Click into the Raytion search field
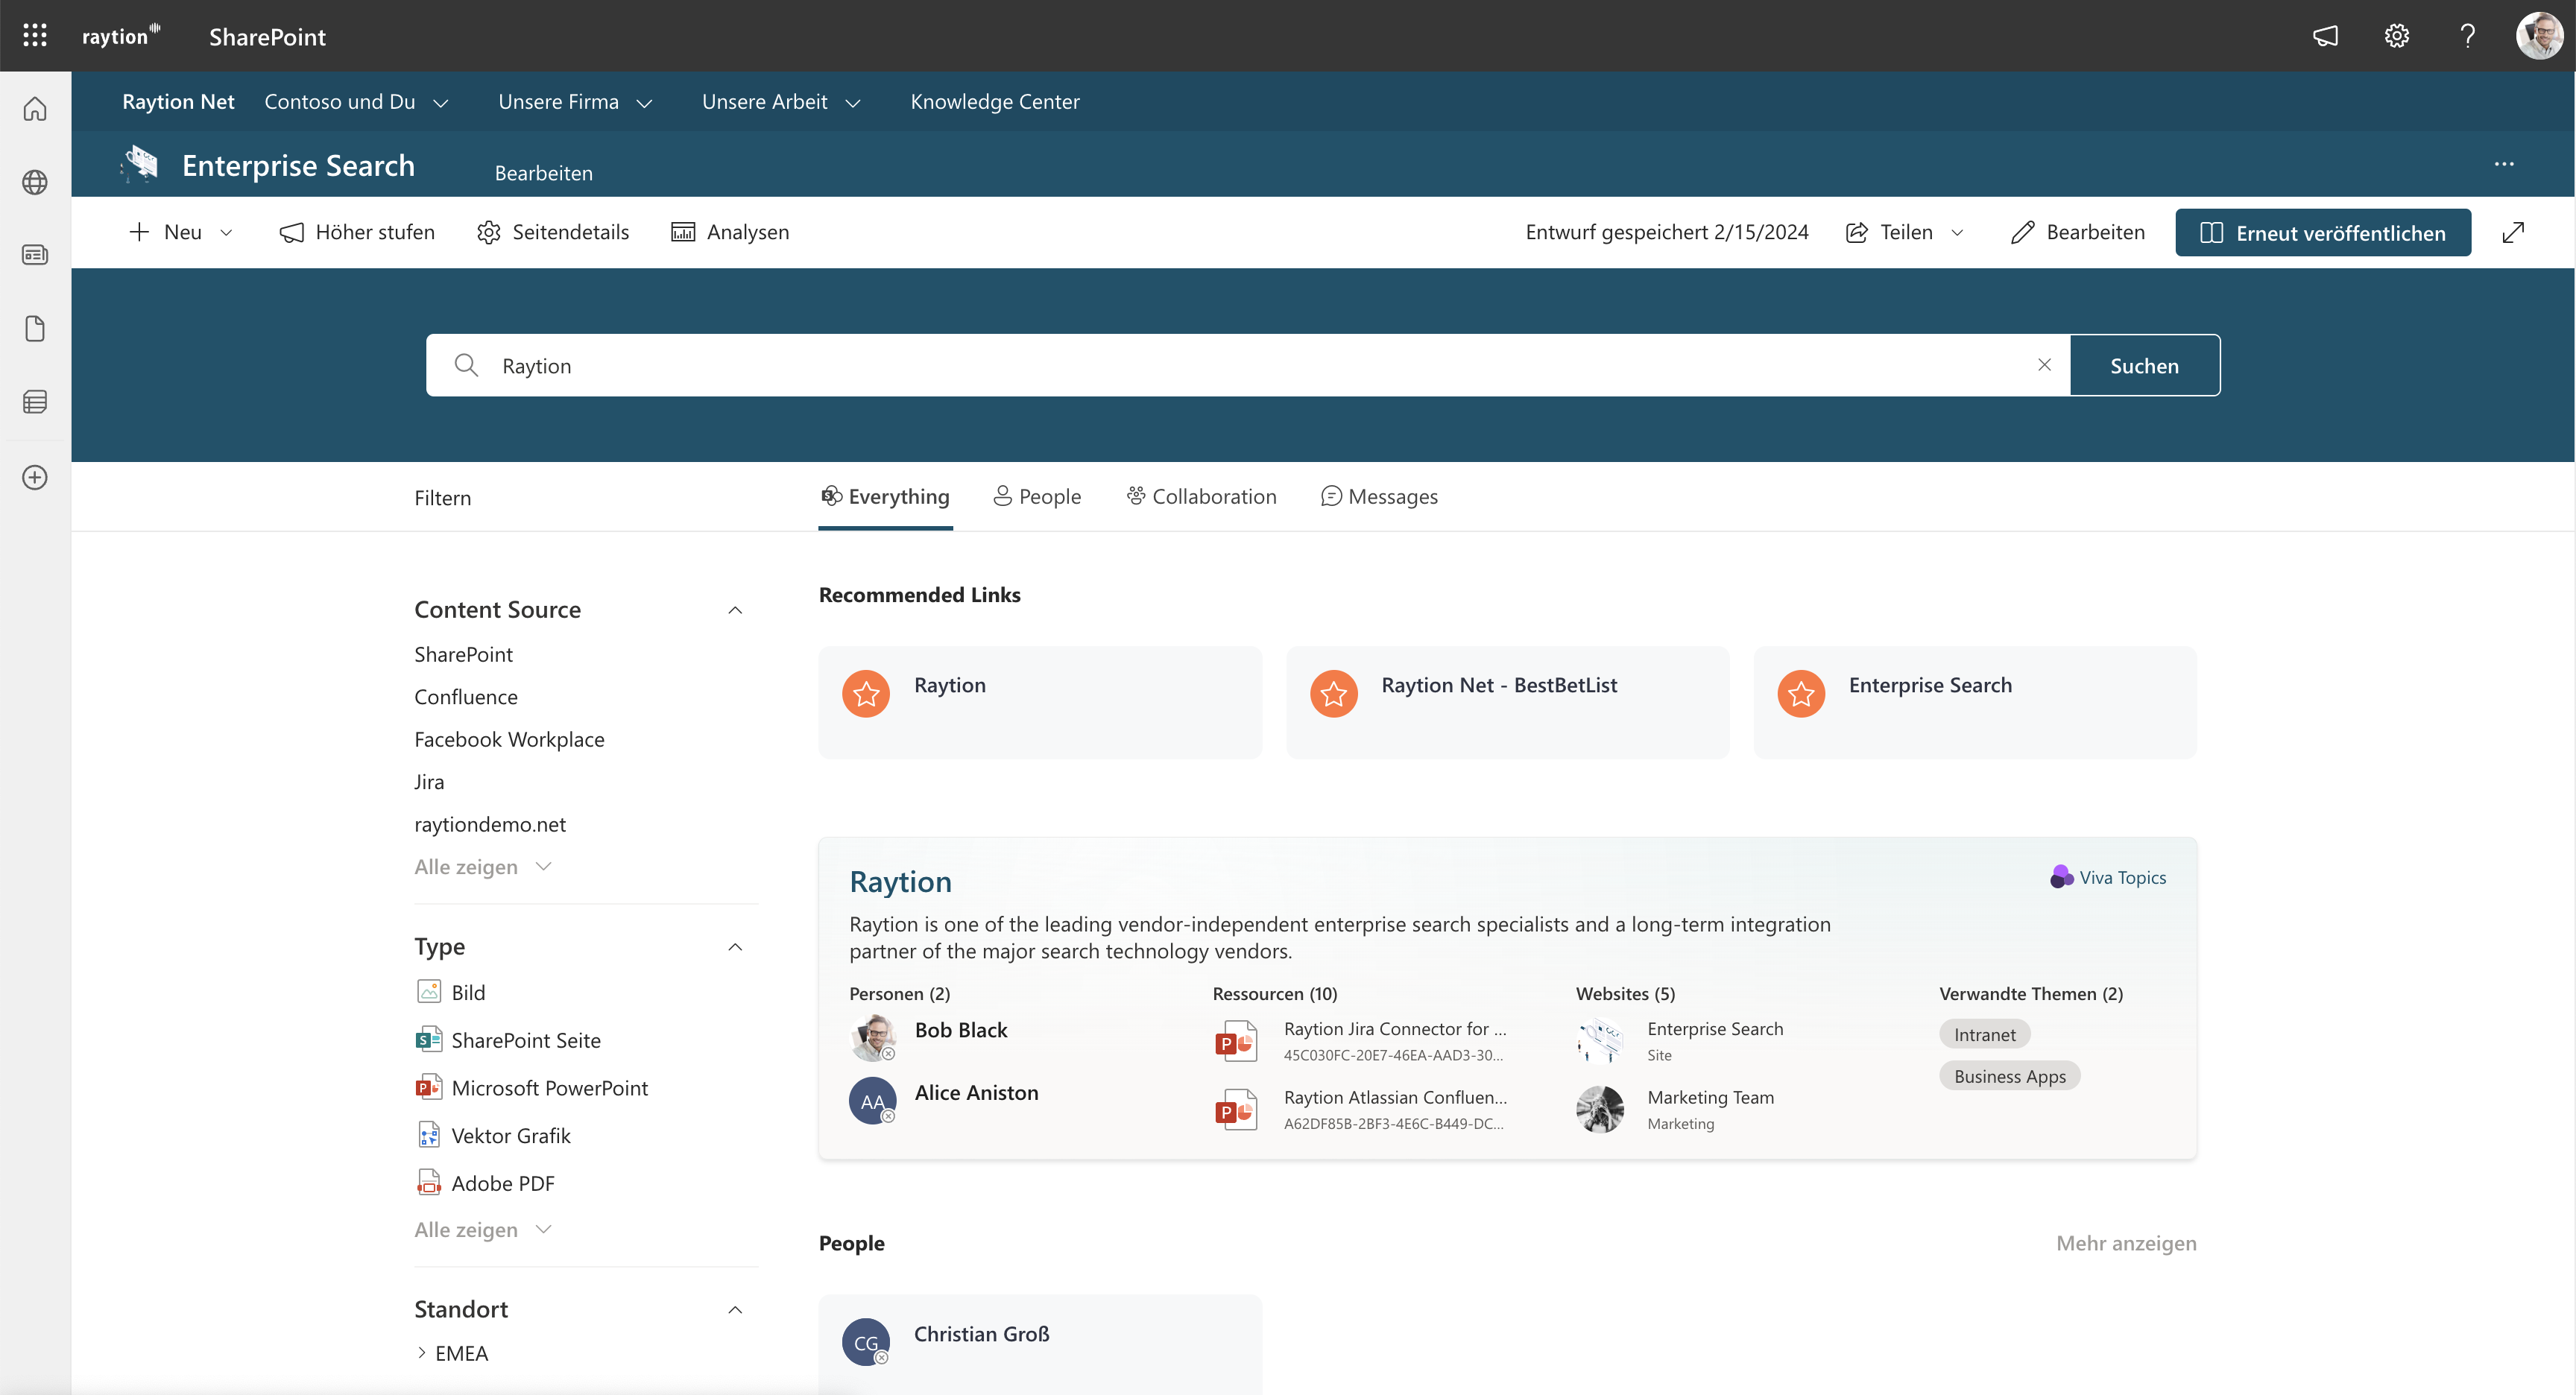This screenshot has width=2576, height=1395. click(x=1247, y=365)
